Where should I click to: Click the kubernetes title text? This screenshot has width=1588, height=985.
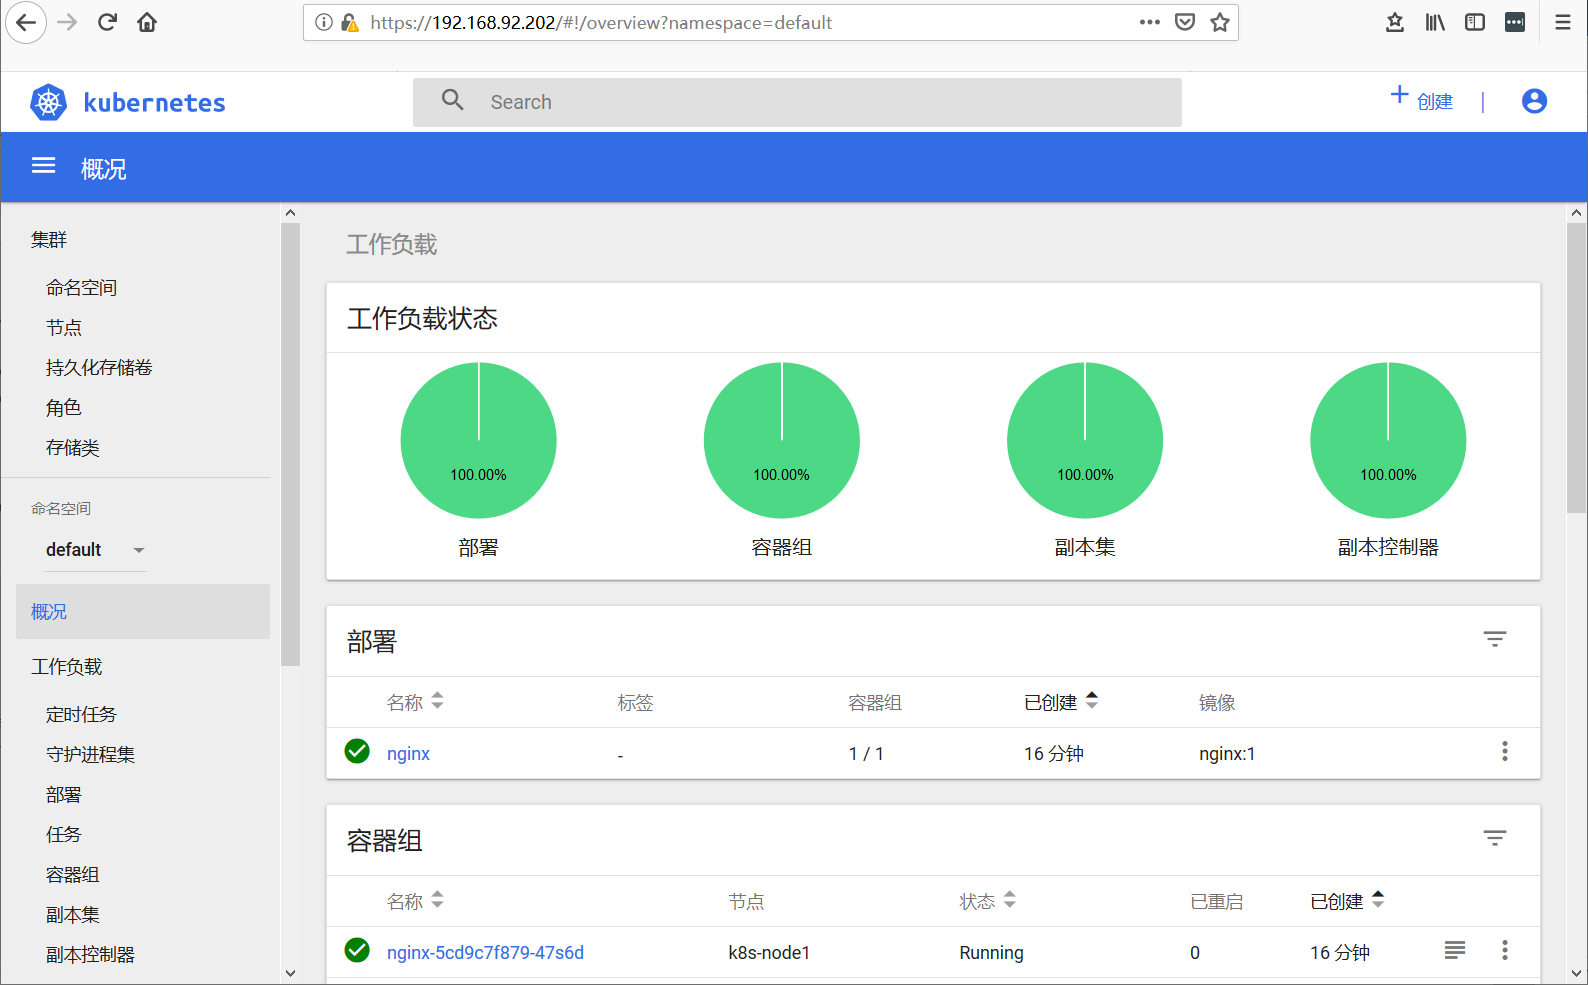tap(154, 103)
